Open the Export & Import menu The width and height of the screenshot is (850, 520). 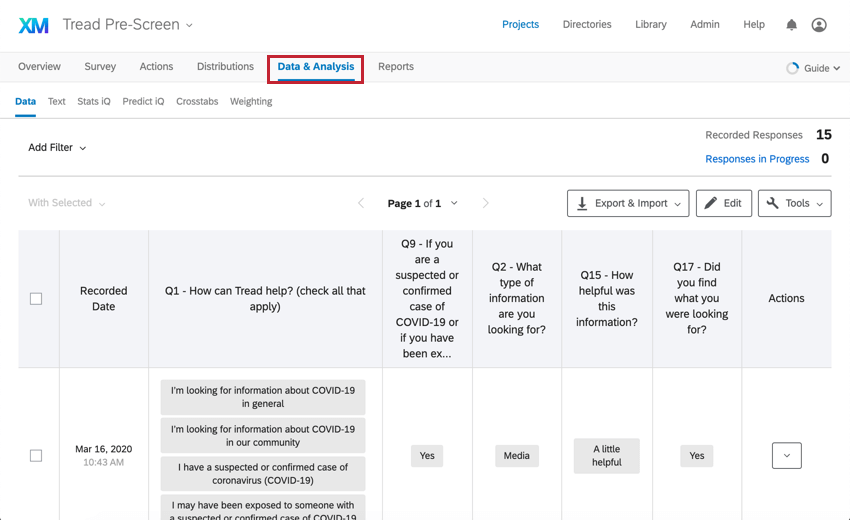pyautogui.click(x=628, y=203)
